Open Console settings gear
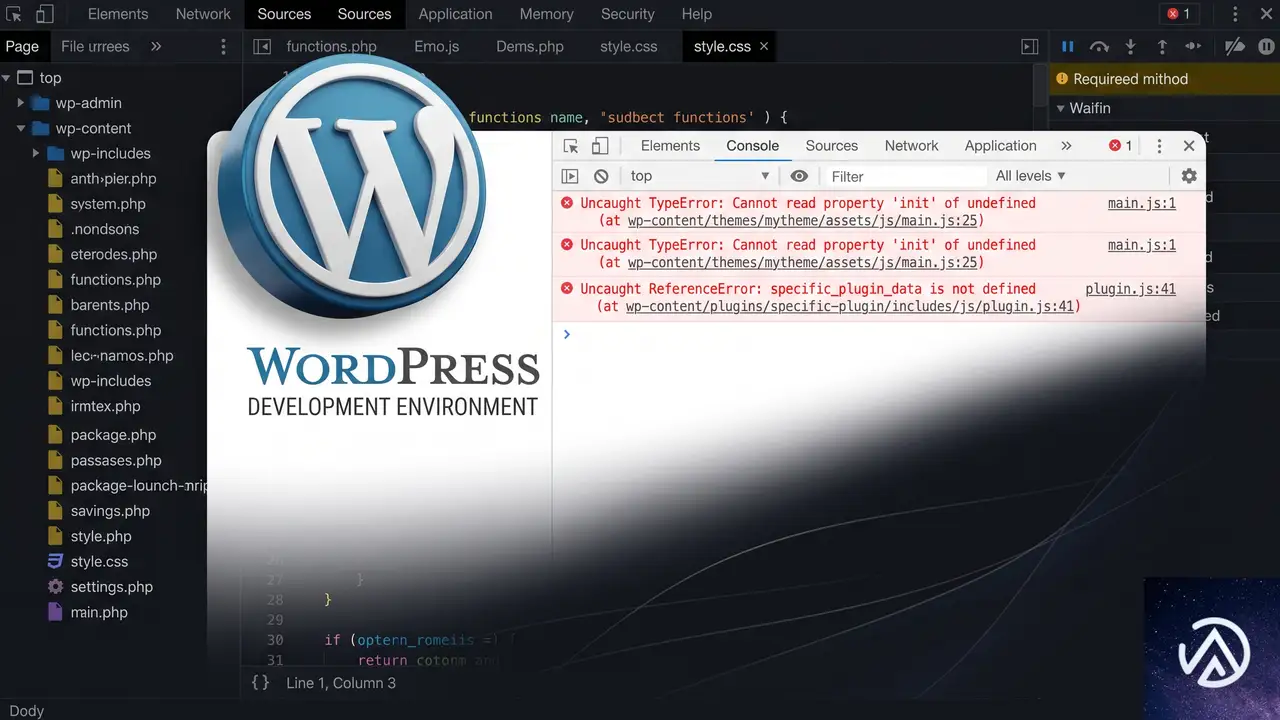 1189,176
